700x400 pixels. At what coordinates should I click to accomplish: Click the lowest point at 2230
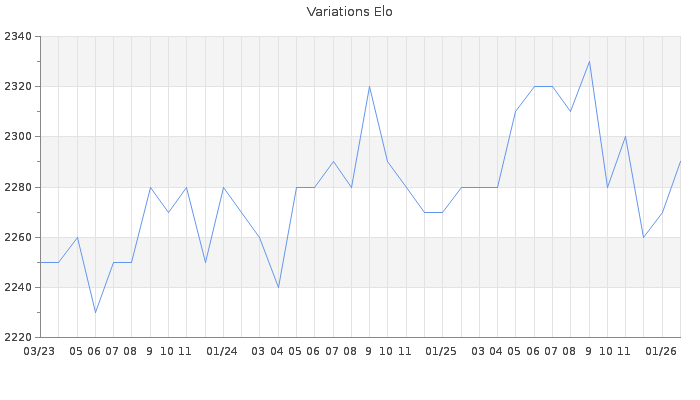coord(95,312)
